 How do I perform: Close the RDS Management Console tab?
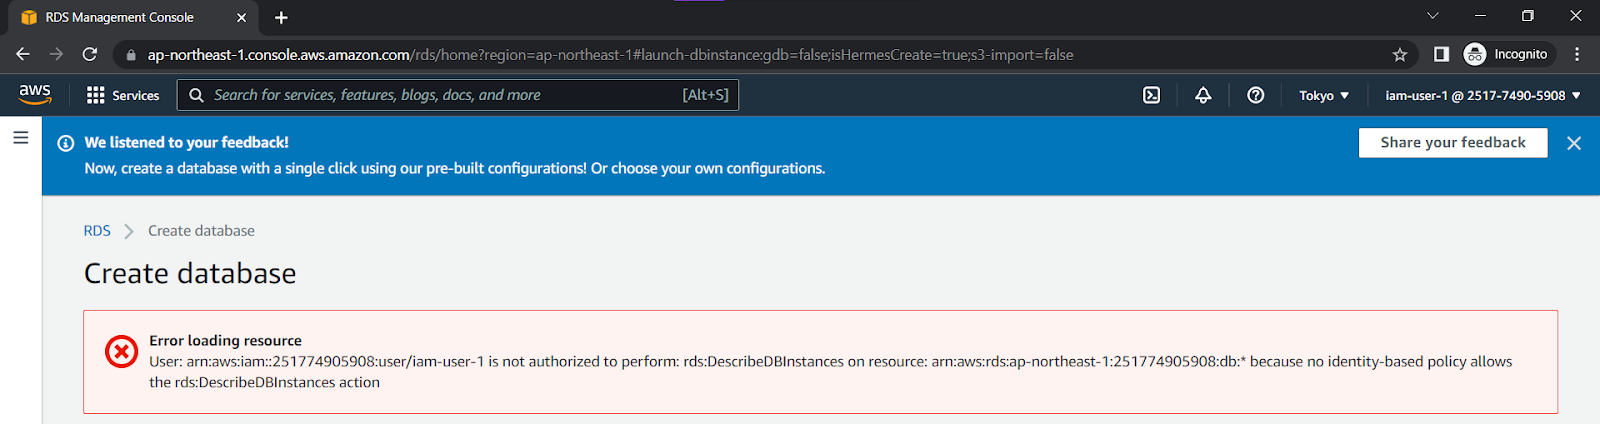point(241,18)
